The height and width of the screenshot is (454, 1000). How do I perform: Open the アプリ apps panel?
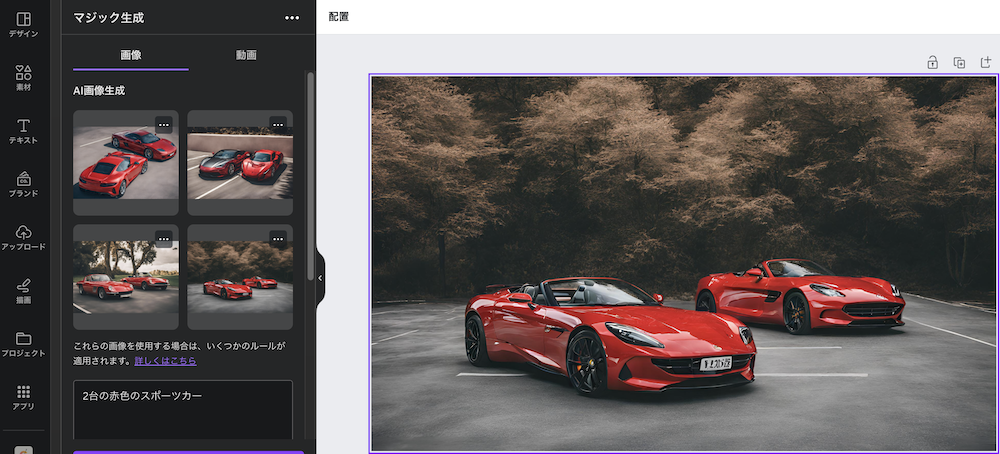click(24, 397)
